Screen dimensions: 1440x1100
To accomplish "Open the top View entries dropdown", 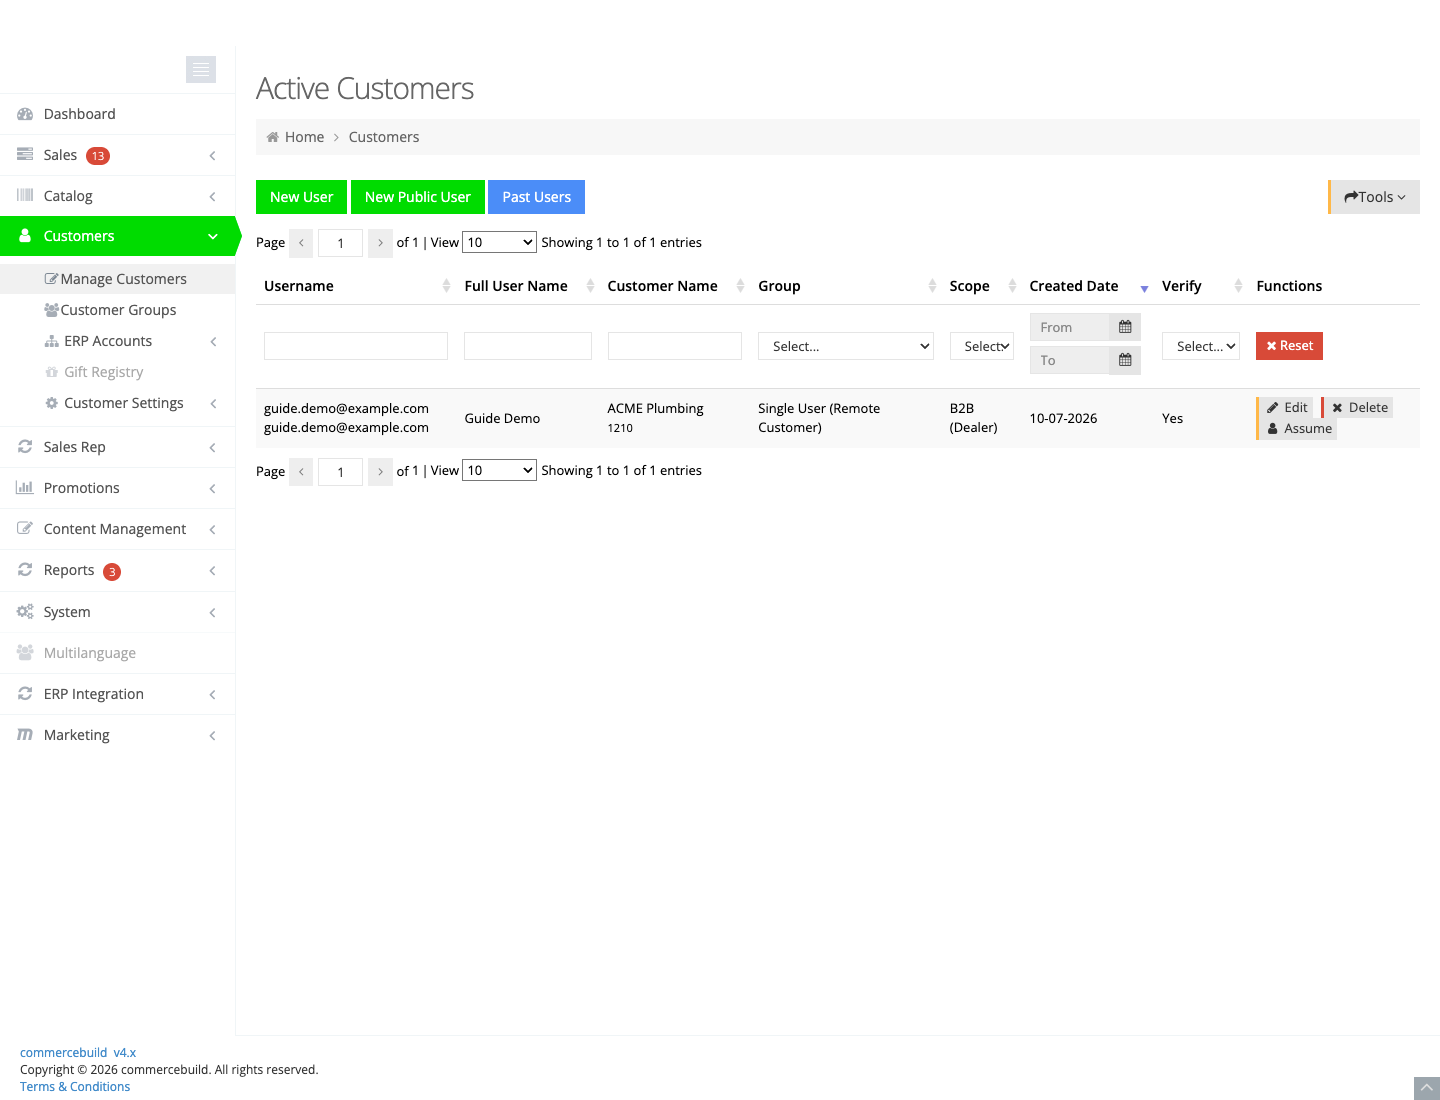I will tap(499, 242).
